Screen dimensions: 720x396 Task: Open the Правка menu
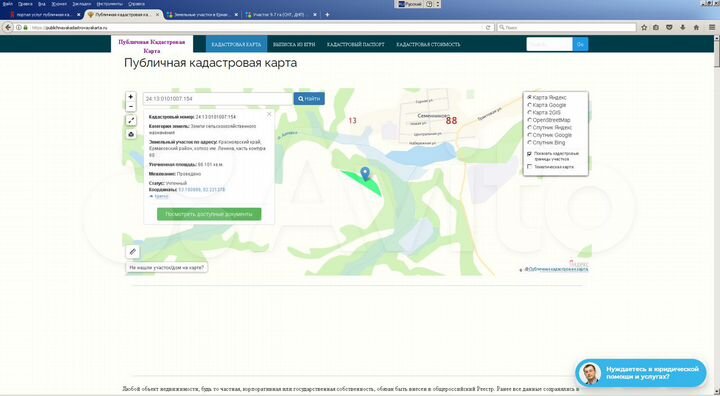[25, 4]
